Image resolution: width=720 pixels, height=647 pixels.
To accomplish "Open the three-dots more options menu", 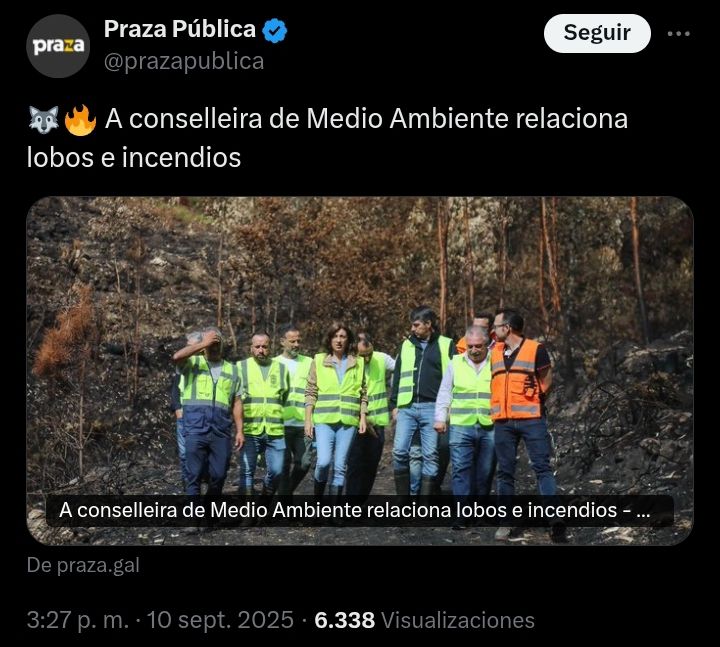I will [679, 34].
